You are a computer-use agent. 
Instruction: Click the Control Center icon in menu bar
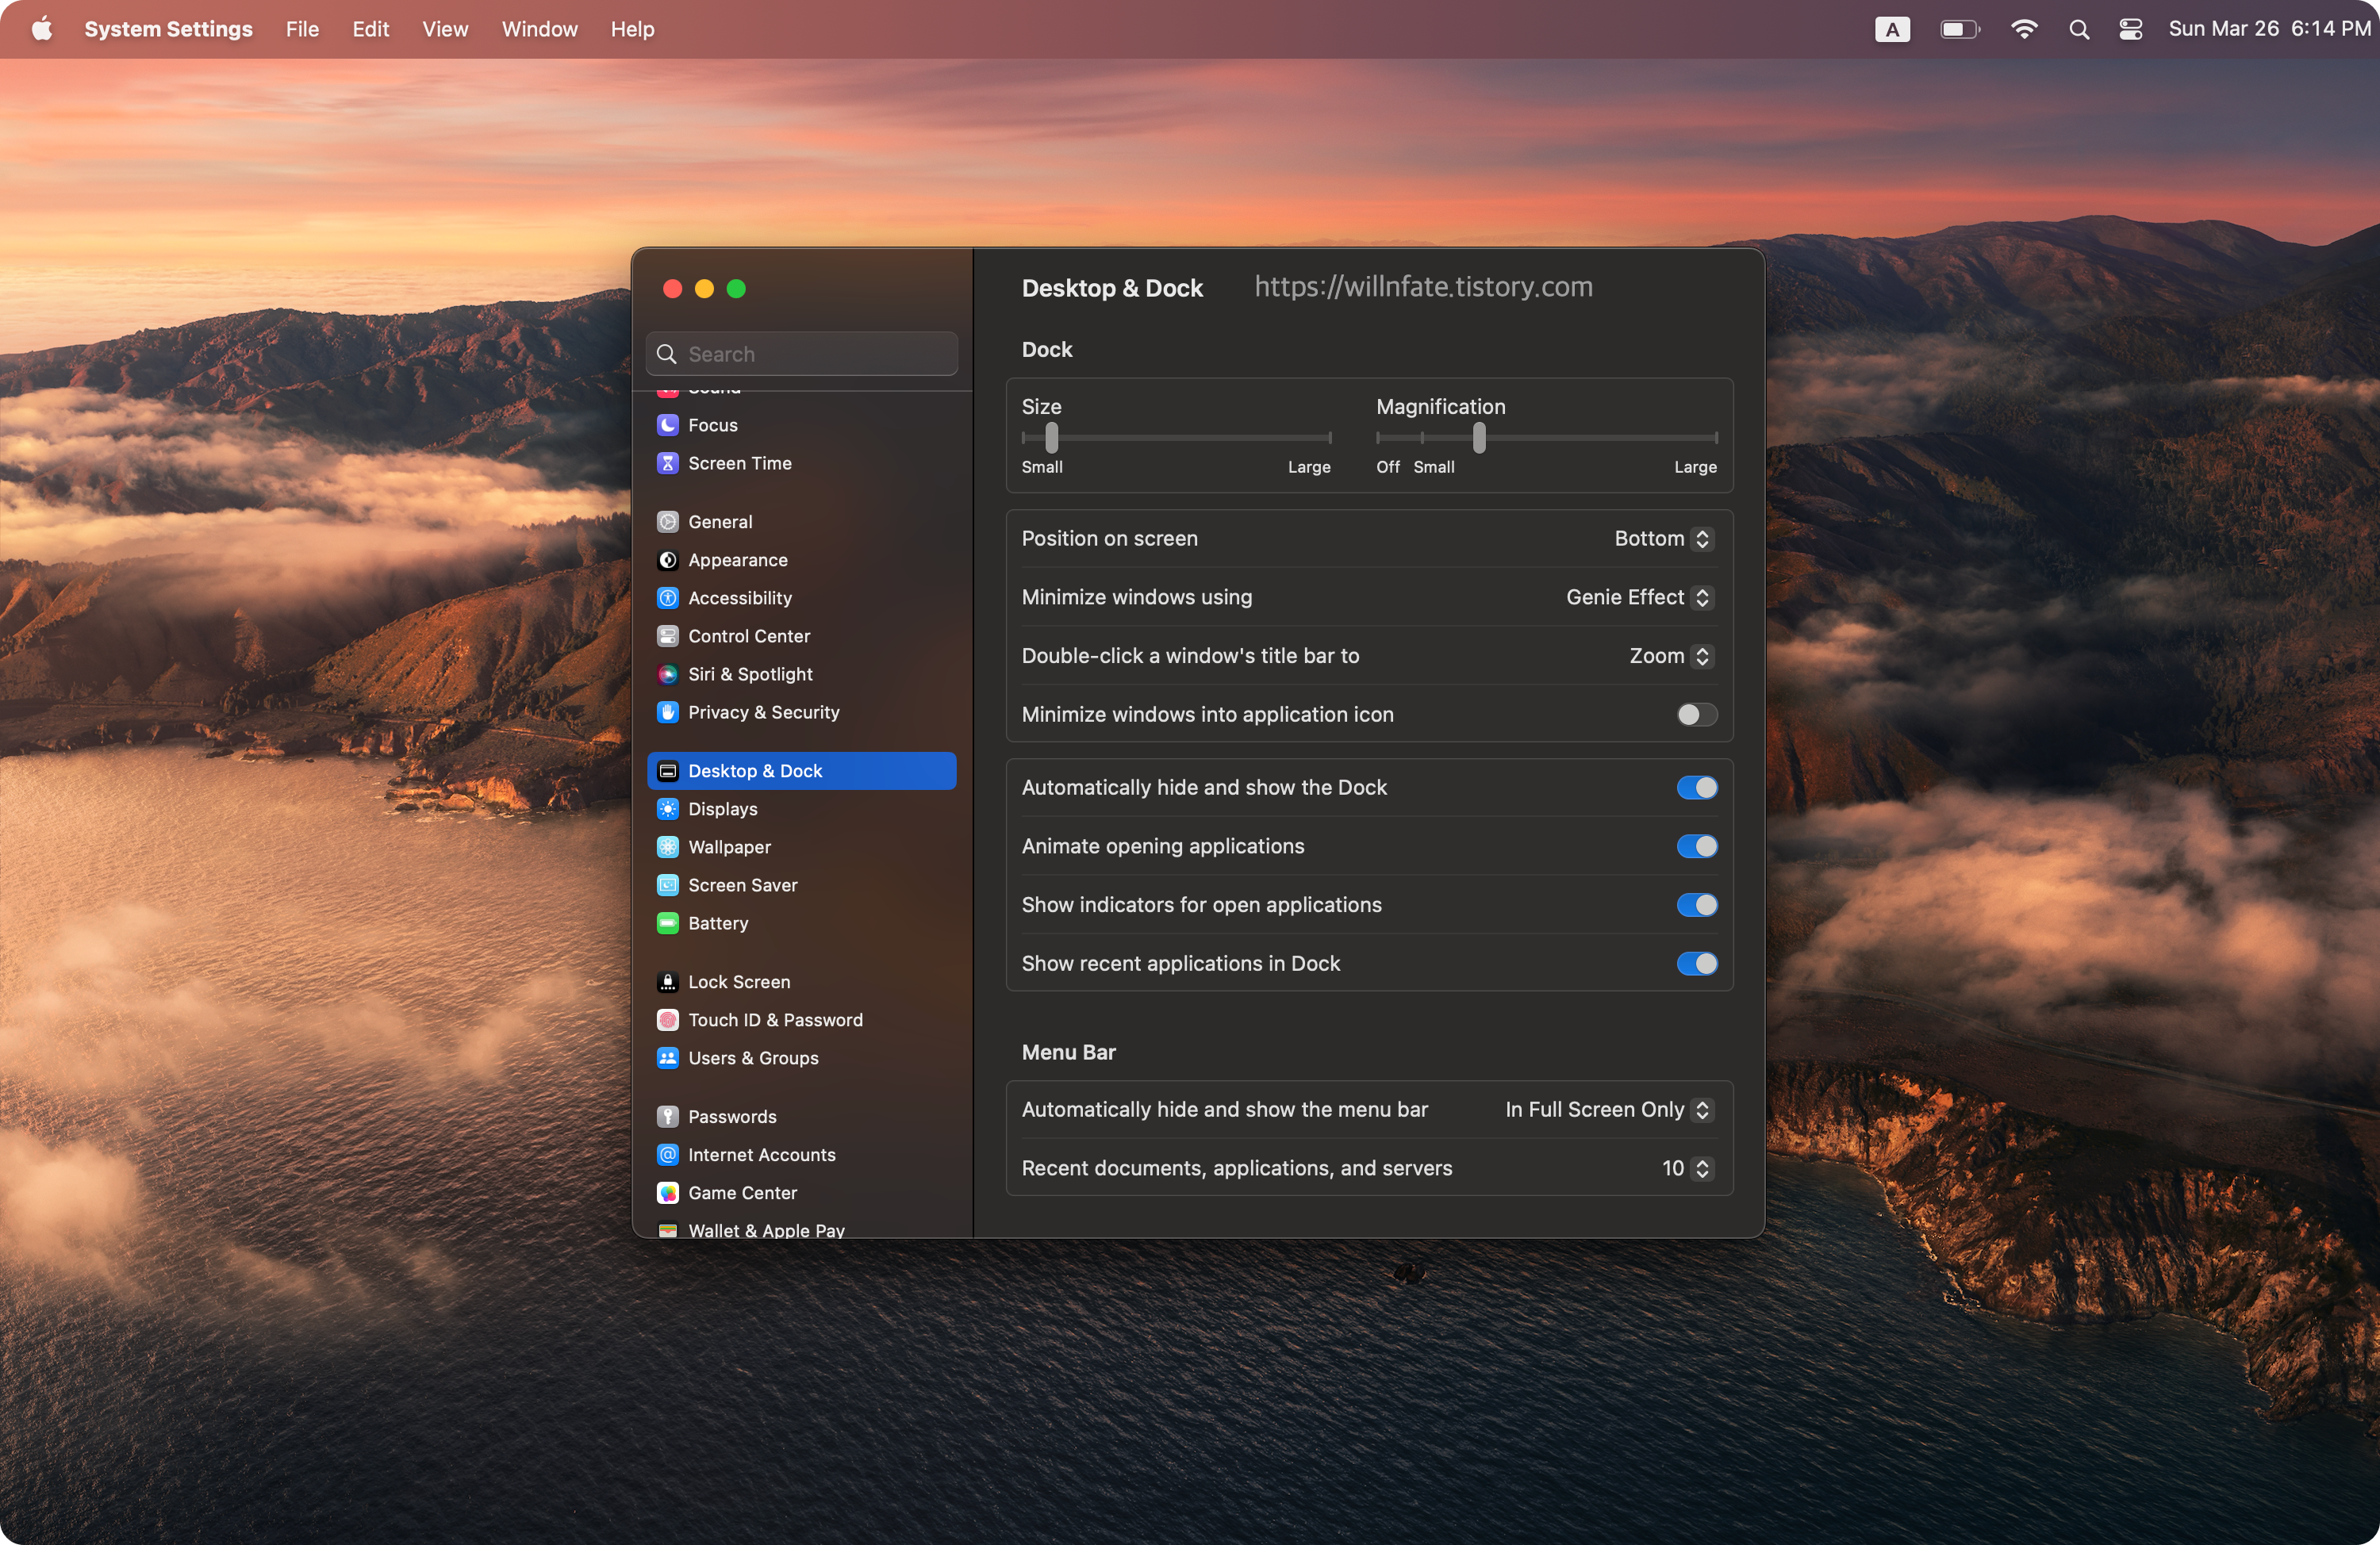point(2130,29)
